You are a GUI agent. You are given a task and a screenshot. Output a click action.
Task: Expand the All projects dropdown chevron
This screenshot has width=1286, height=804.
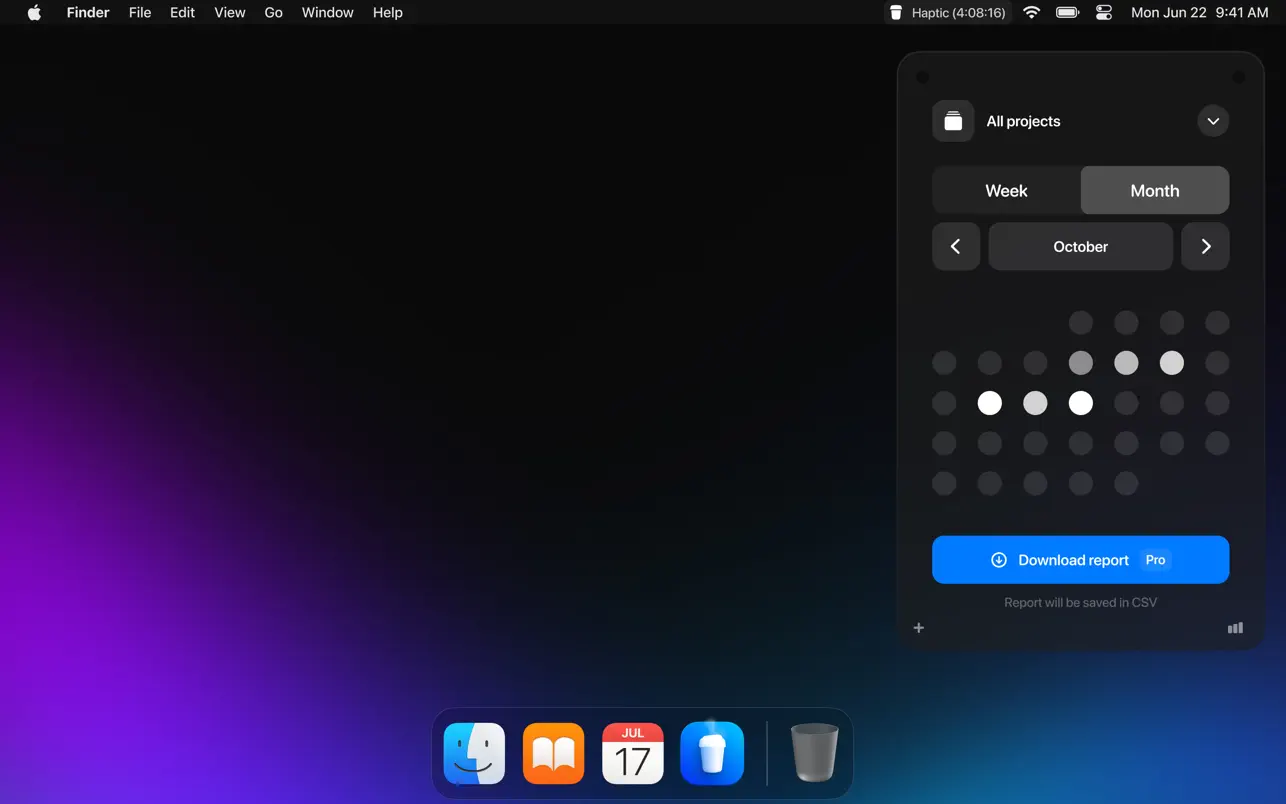click(1212, 121)
